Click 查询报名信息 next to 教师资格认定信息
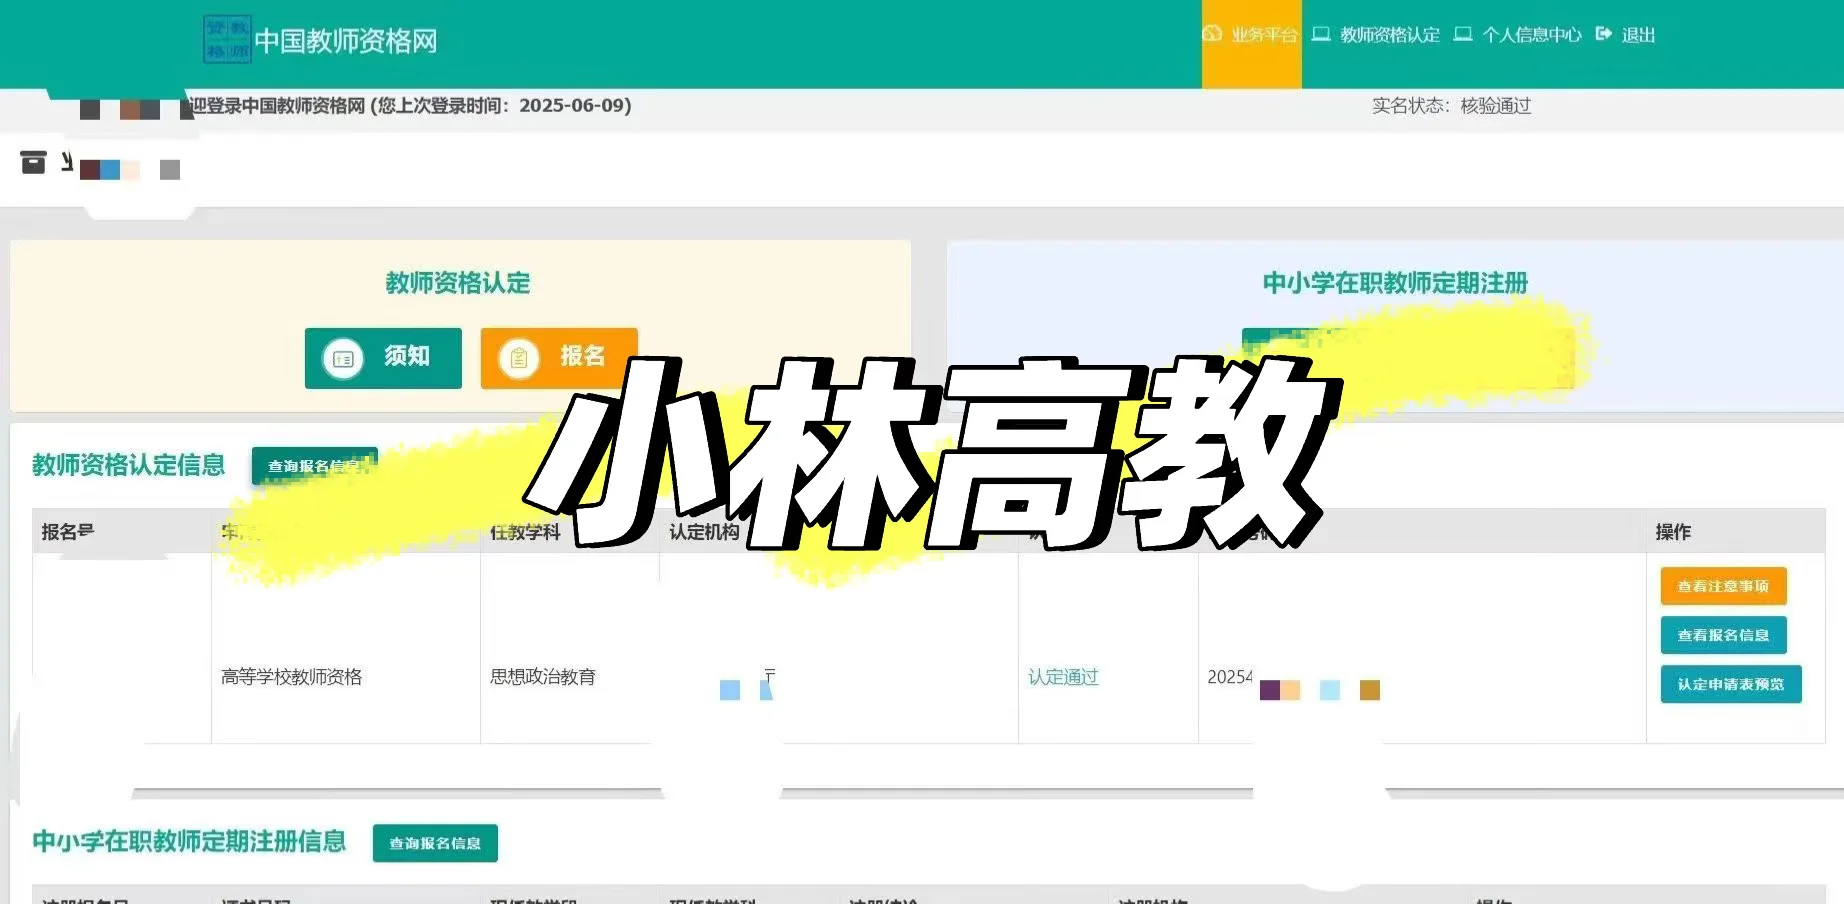1844x904 pixels. pyautogui.click(x=315, y=465)
